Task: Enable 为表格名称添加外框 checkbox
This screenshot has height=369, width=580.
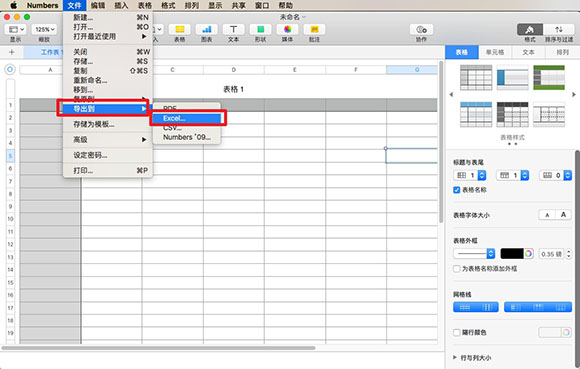Action: pyautogui.click(x=457, y=269)
